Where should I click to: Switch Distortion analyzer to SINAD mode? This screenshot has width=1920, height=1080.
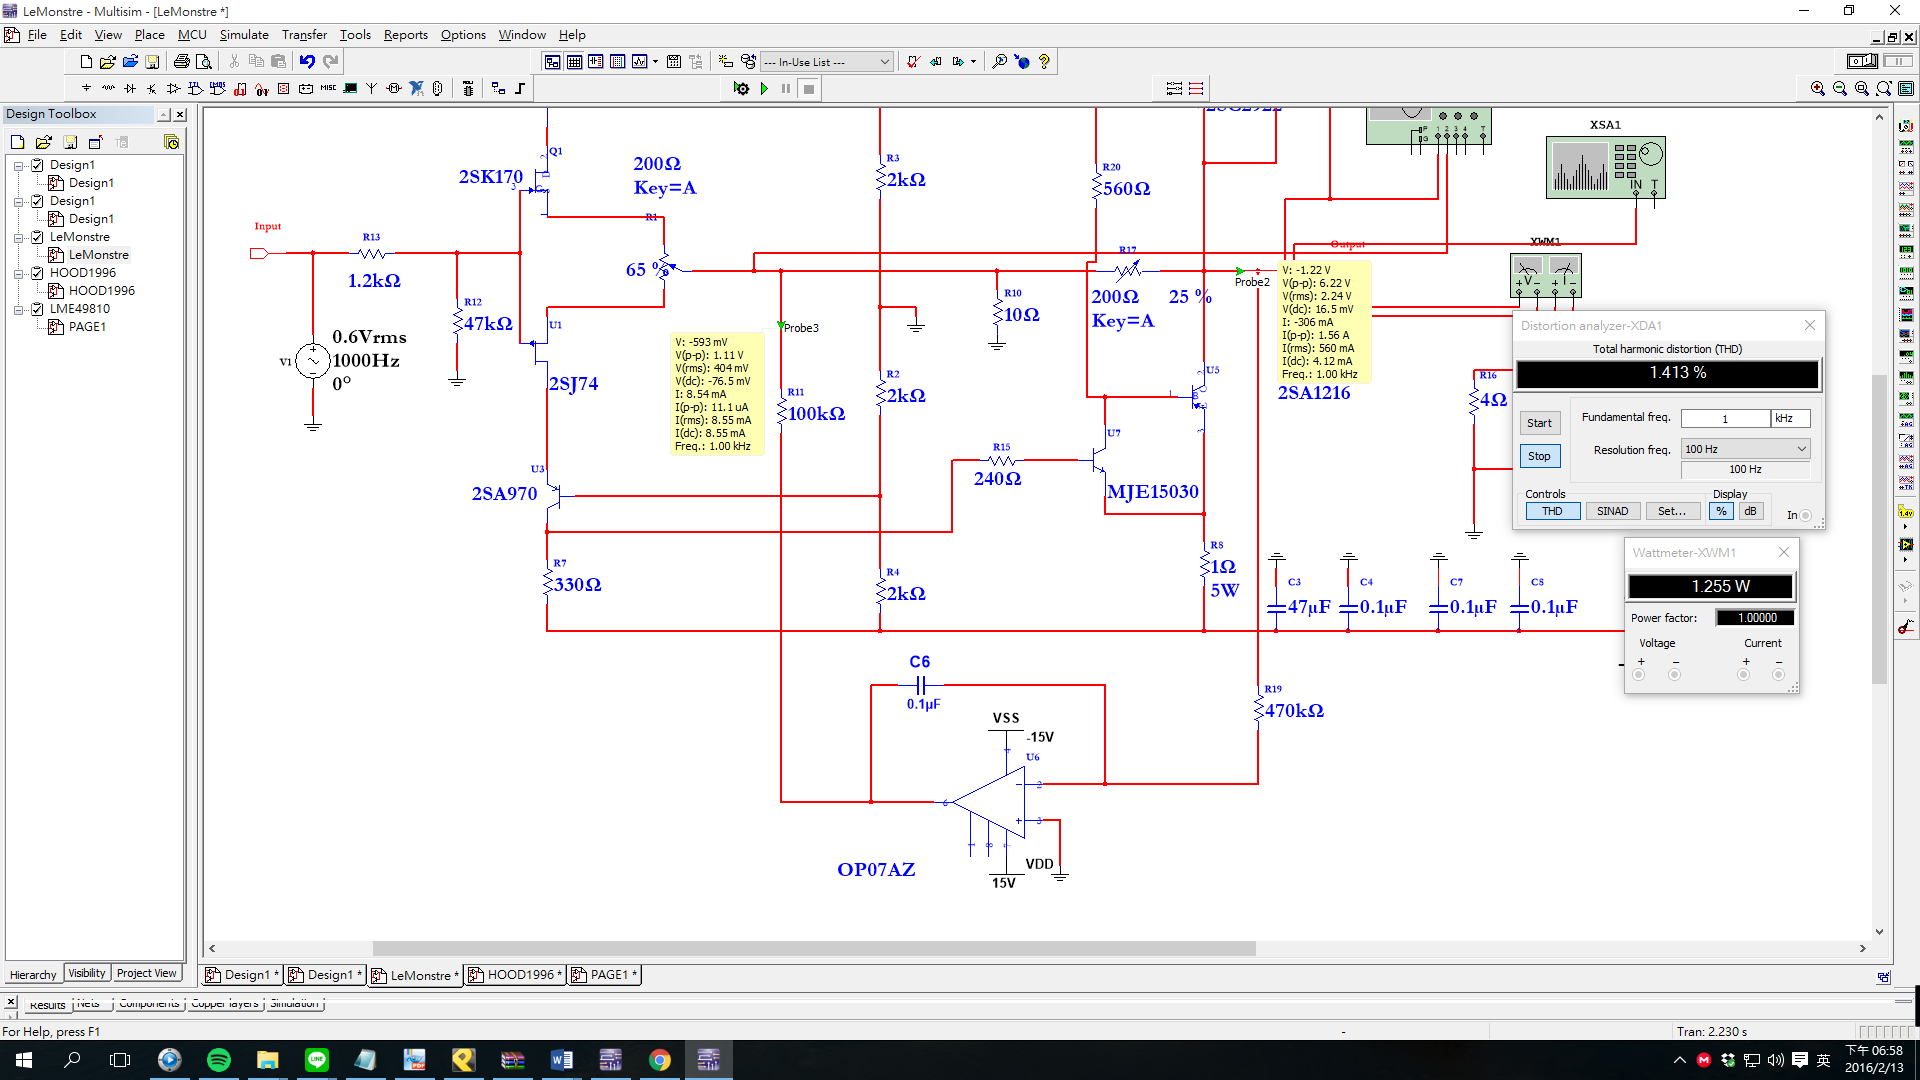point(1612,511)
